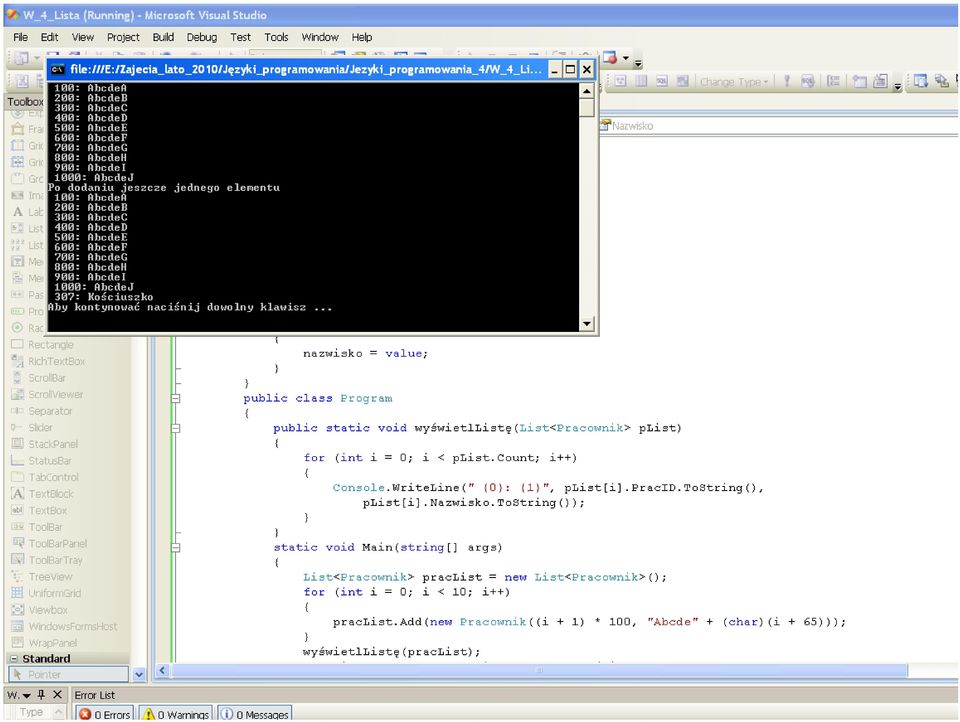
Task: Open the Tools menu
Action: pyautogui.click(x=276, y=37)
